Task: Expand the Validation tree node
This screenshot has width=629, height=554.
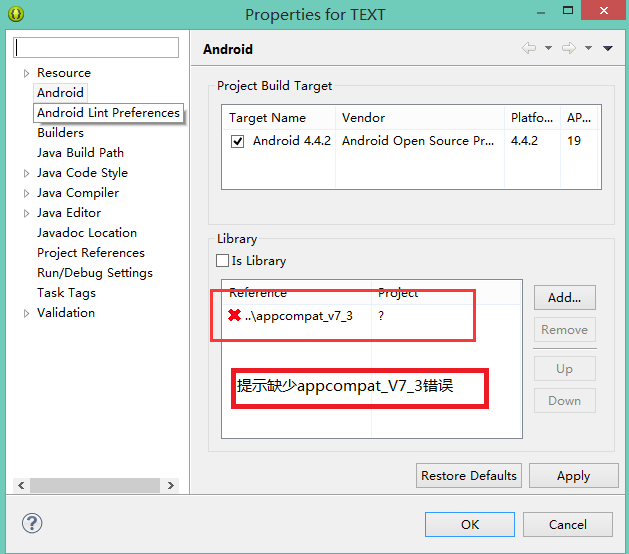Action: tap(26, 313)
